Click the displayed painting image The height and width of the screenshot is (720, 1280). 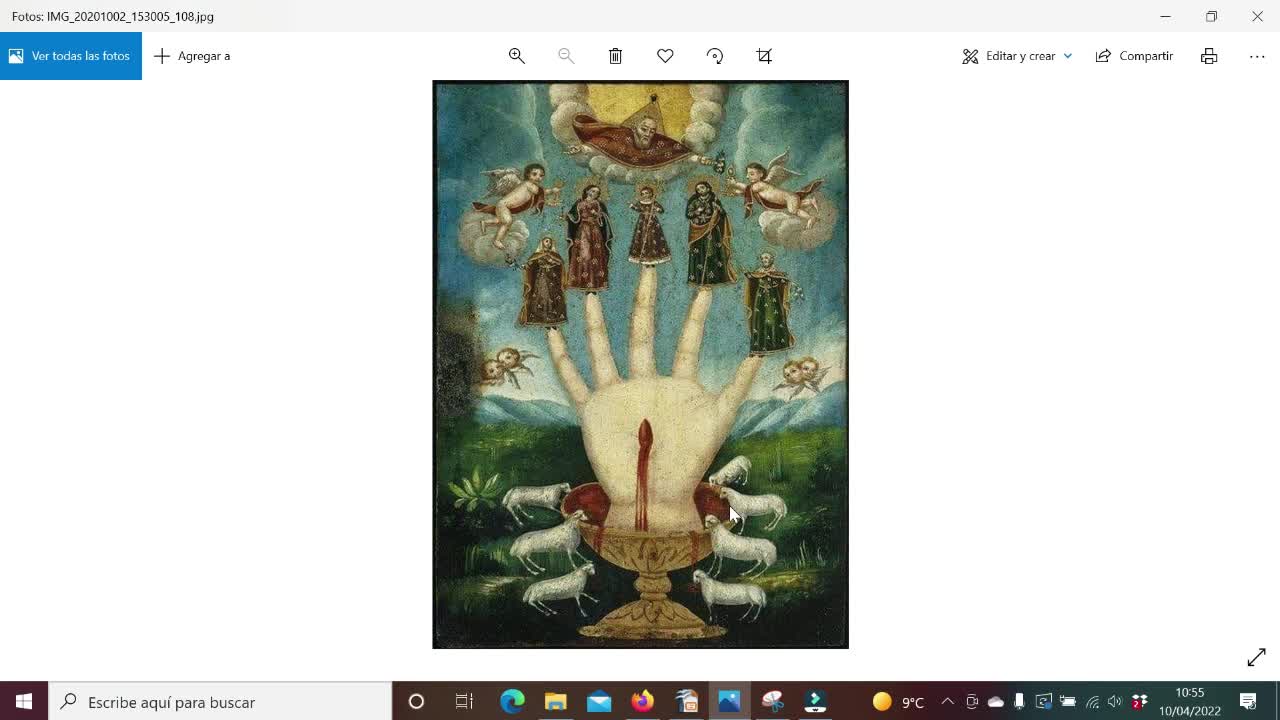(x=640, y=365)
